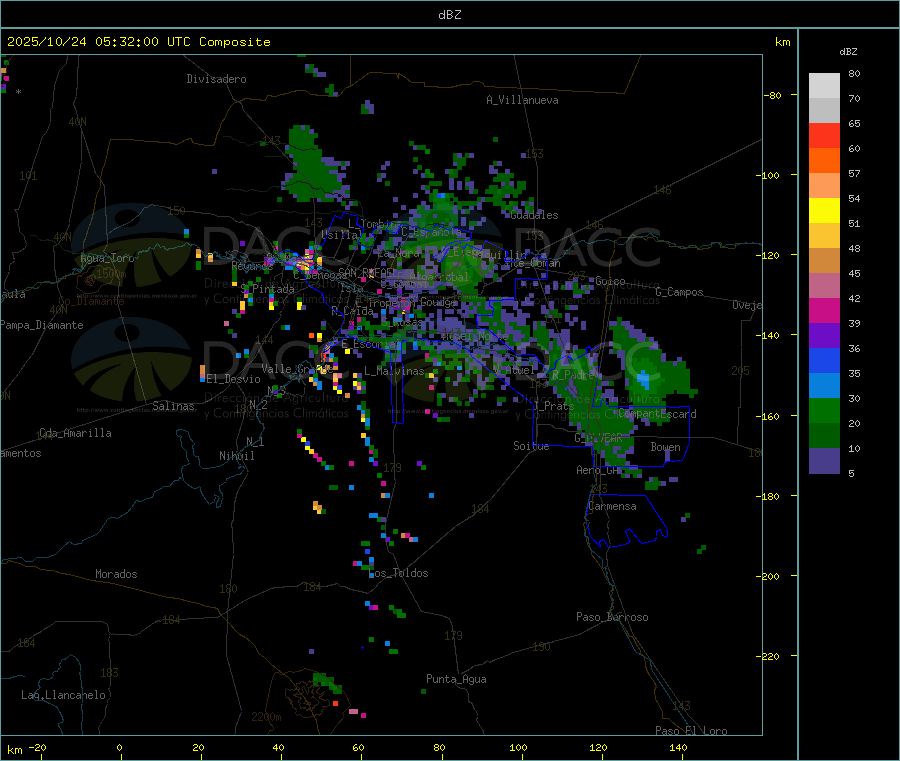Click the green echo cell southwest of Divisadero

coord(313,165)
